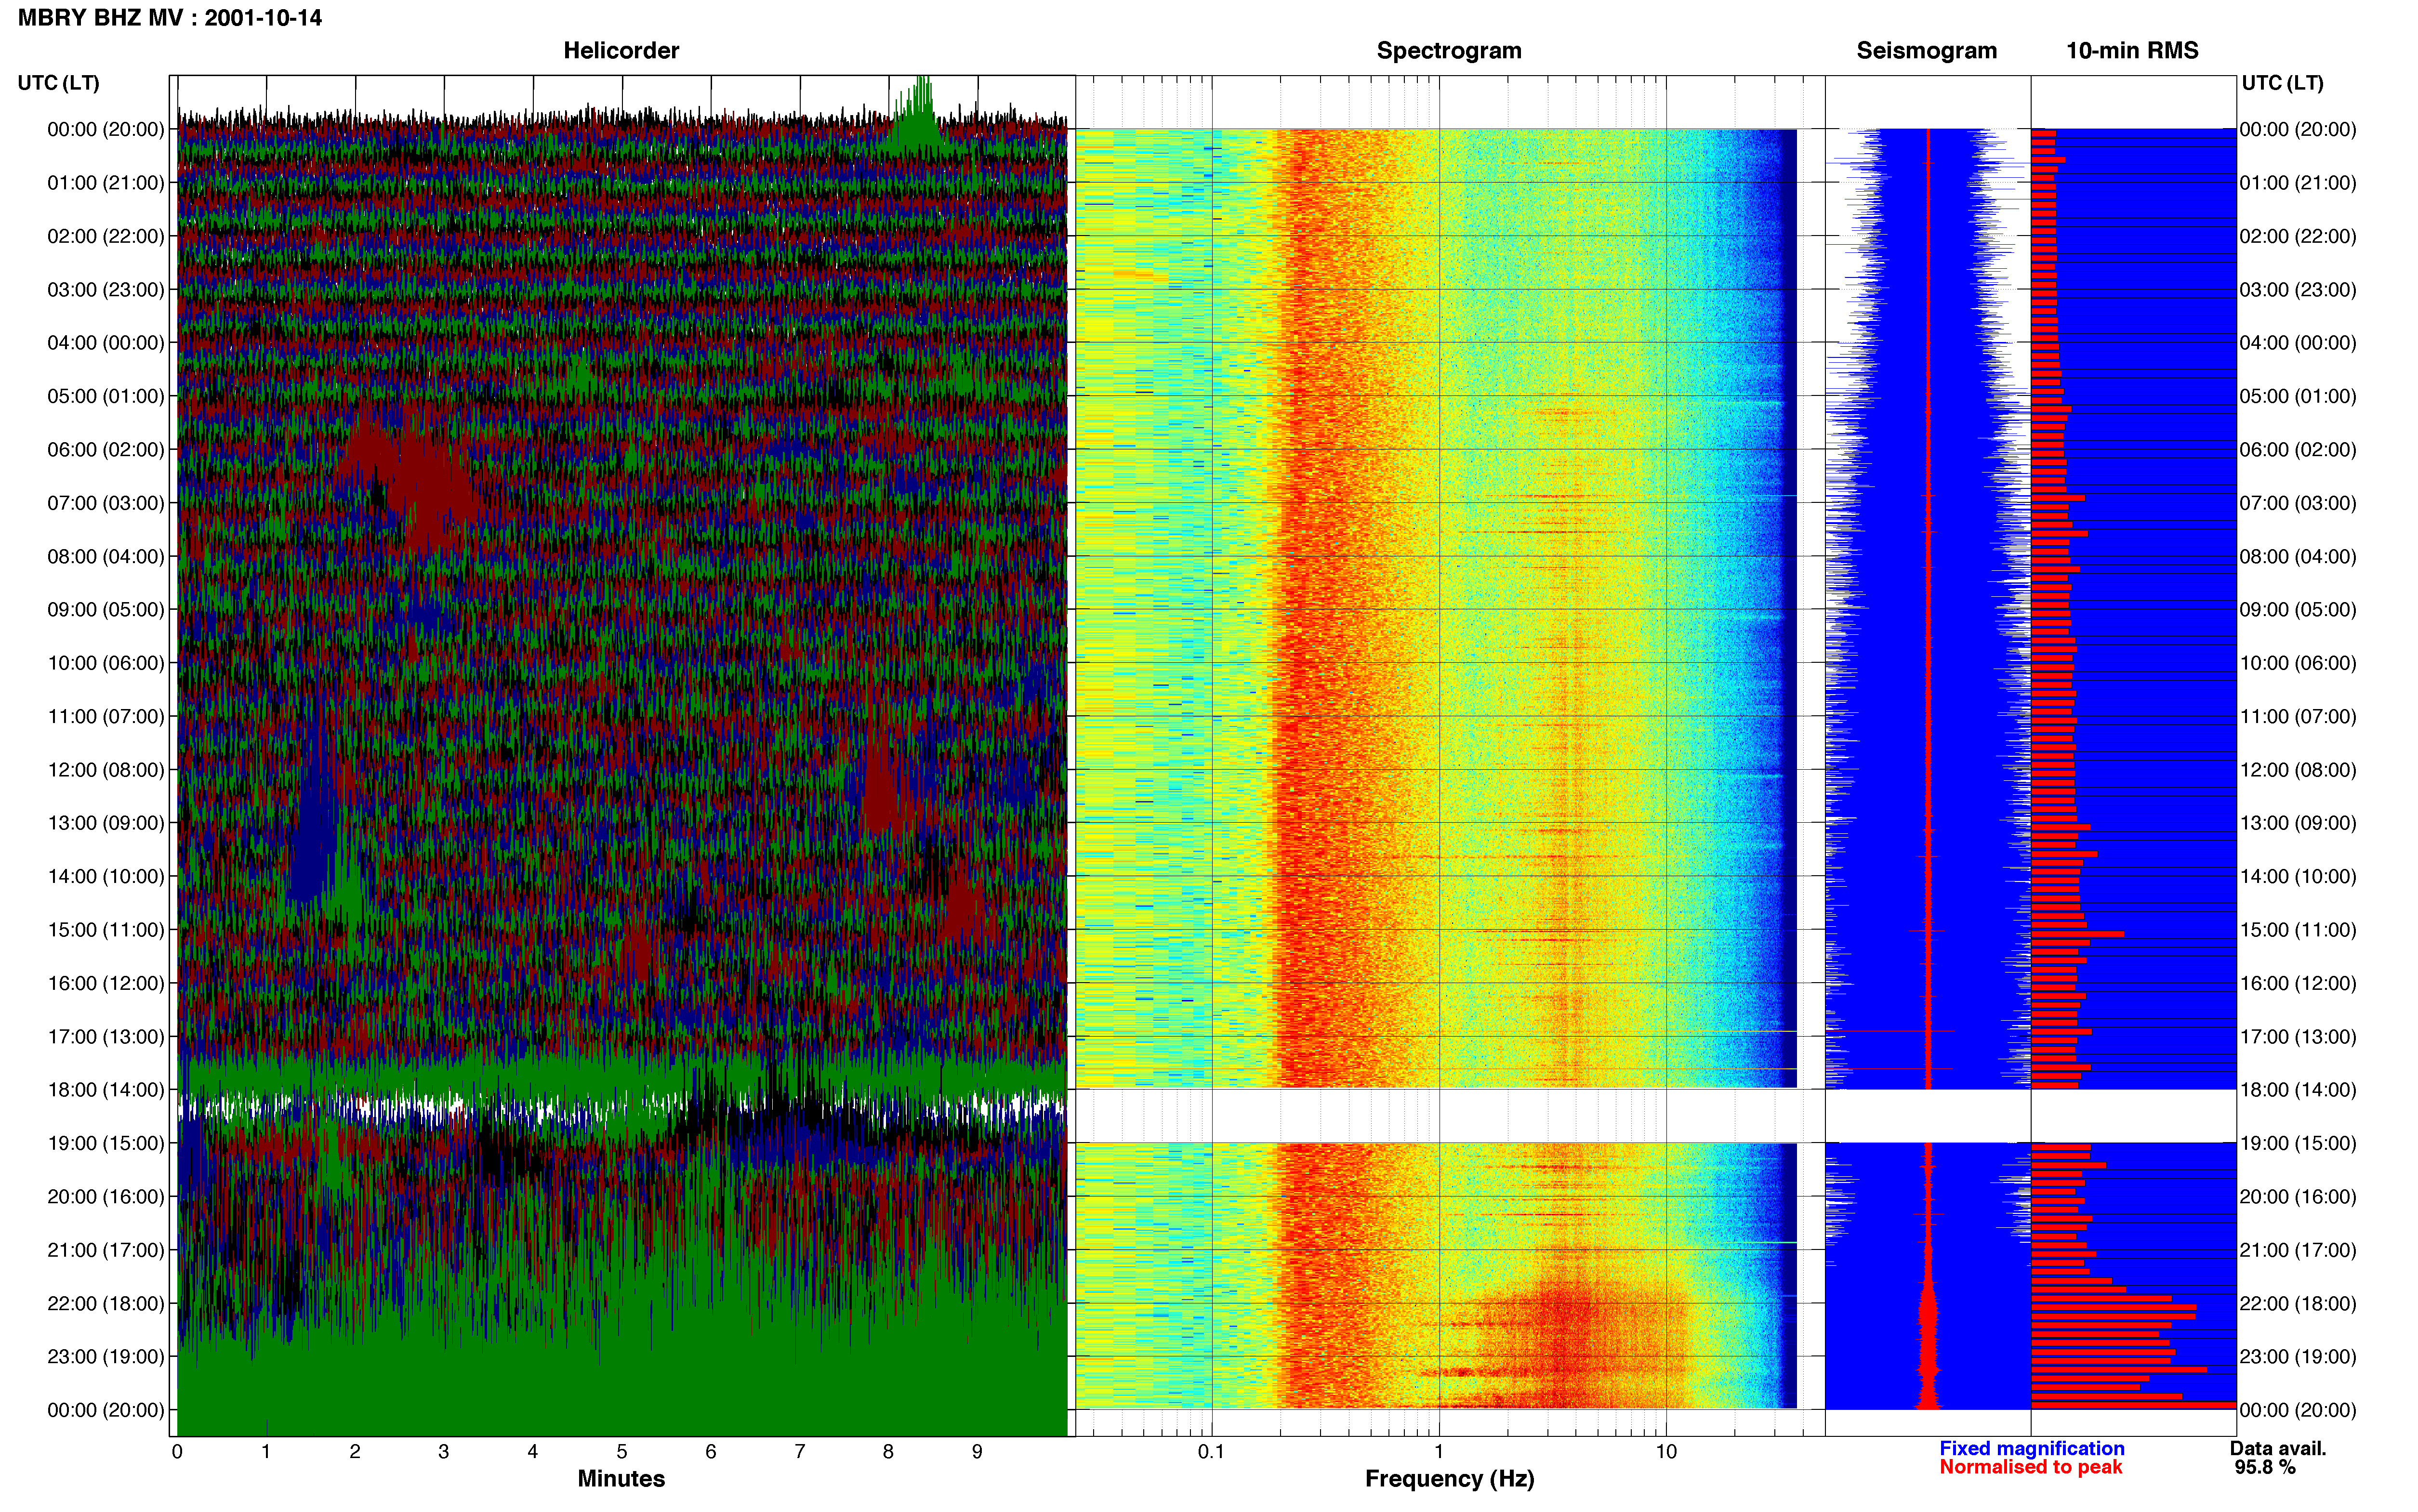Click left time label '12:00 (08:00)'
Image resolution: width=2418 pixels, height=1512 pixels.
point(106,770)
